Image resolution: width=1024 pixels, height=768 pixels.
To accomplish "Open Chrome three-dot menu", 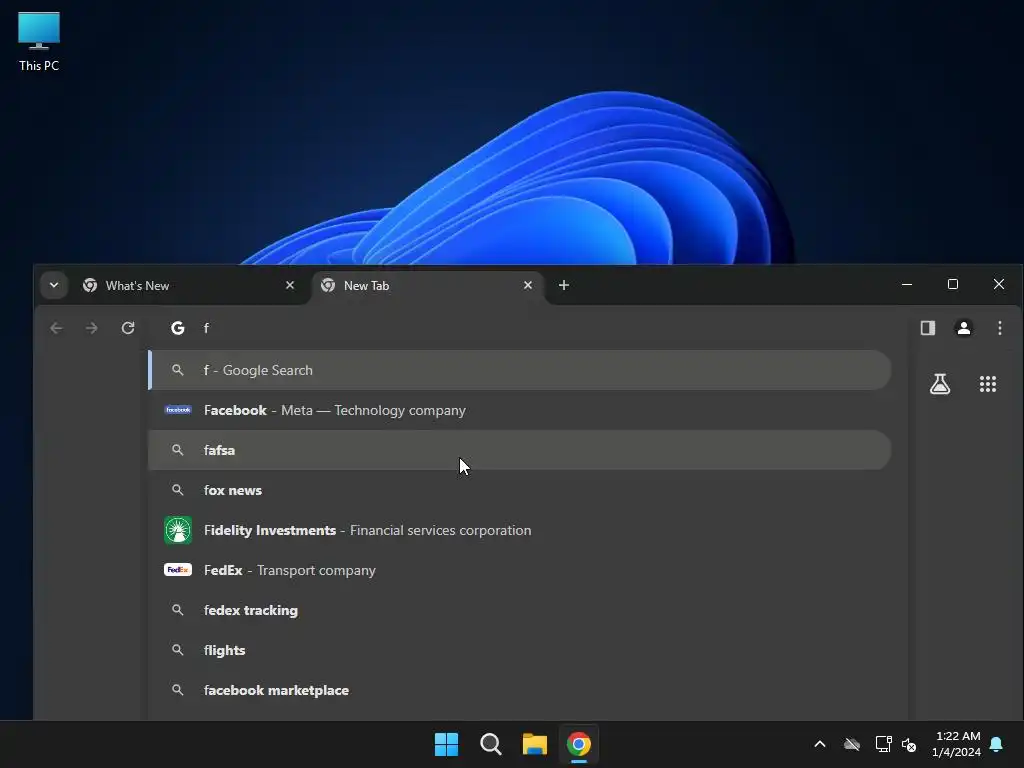I will 1000,328.
